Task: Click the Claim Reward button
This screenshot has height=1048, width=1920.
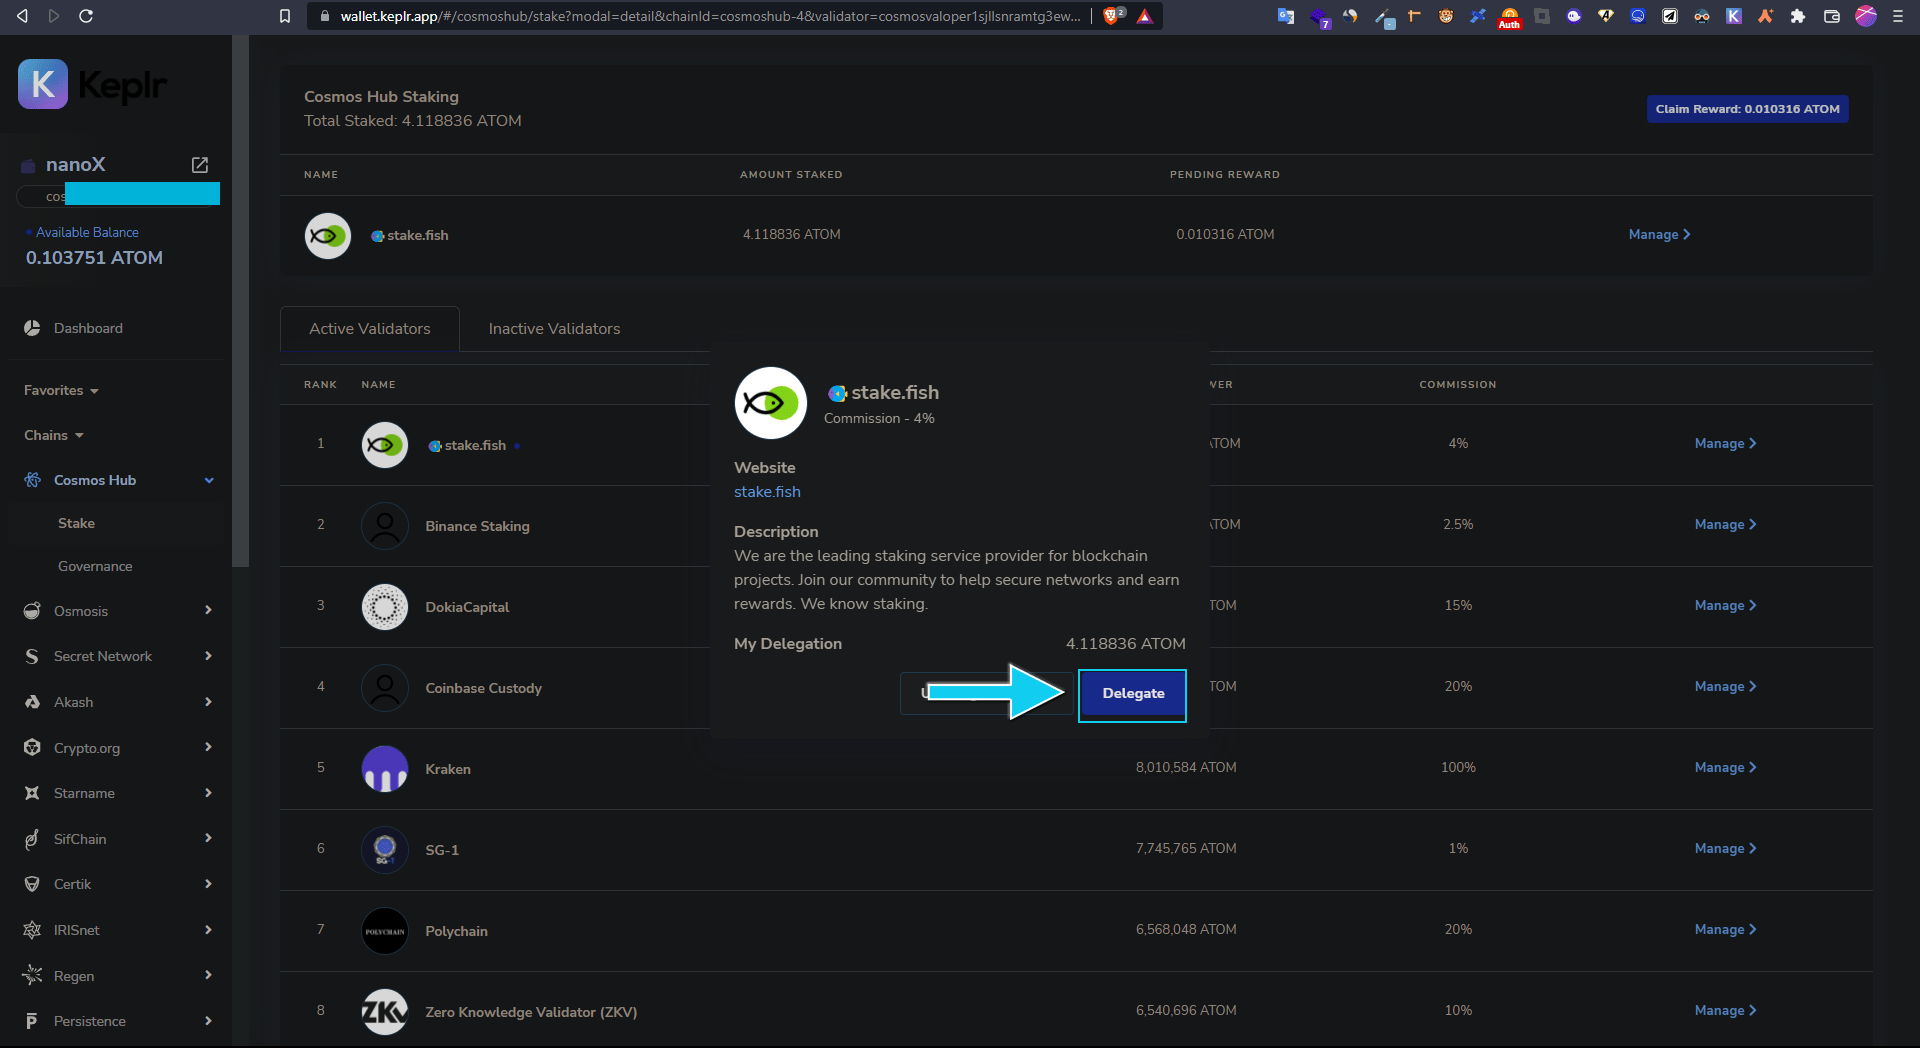Action: (1747, 109)
